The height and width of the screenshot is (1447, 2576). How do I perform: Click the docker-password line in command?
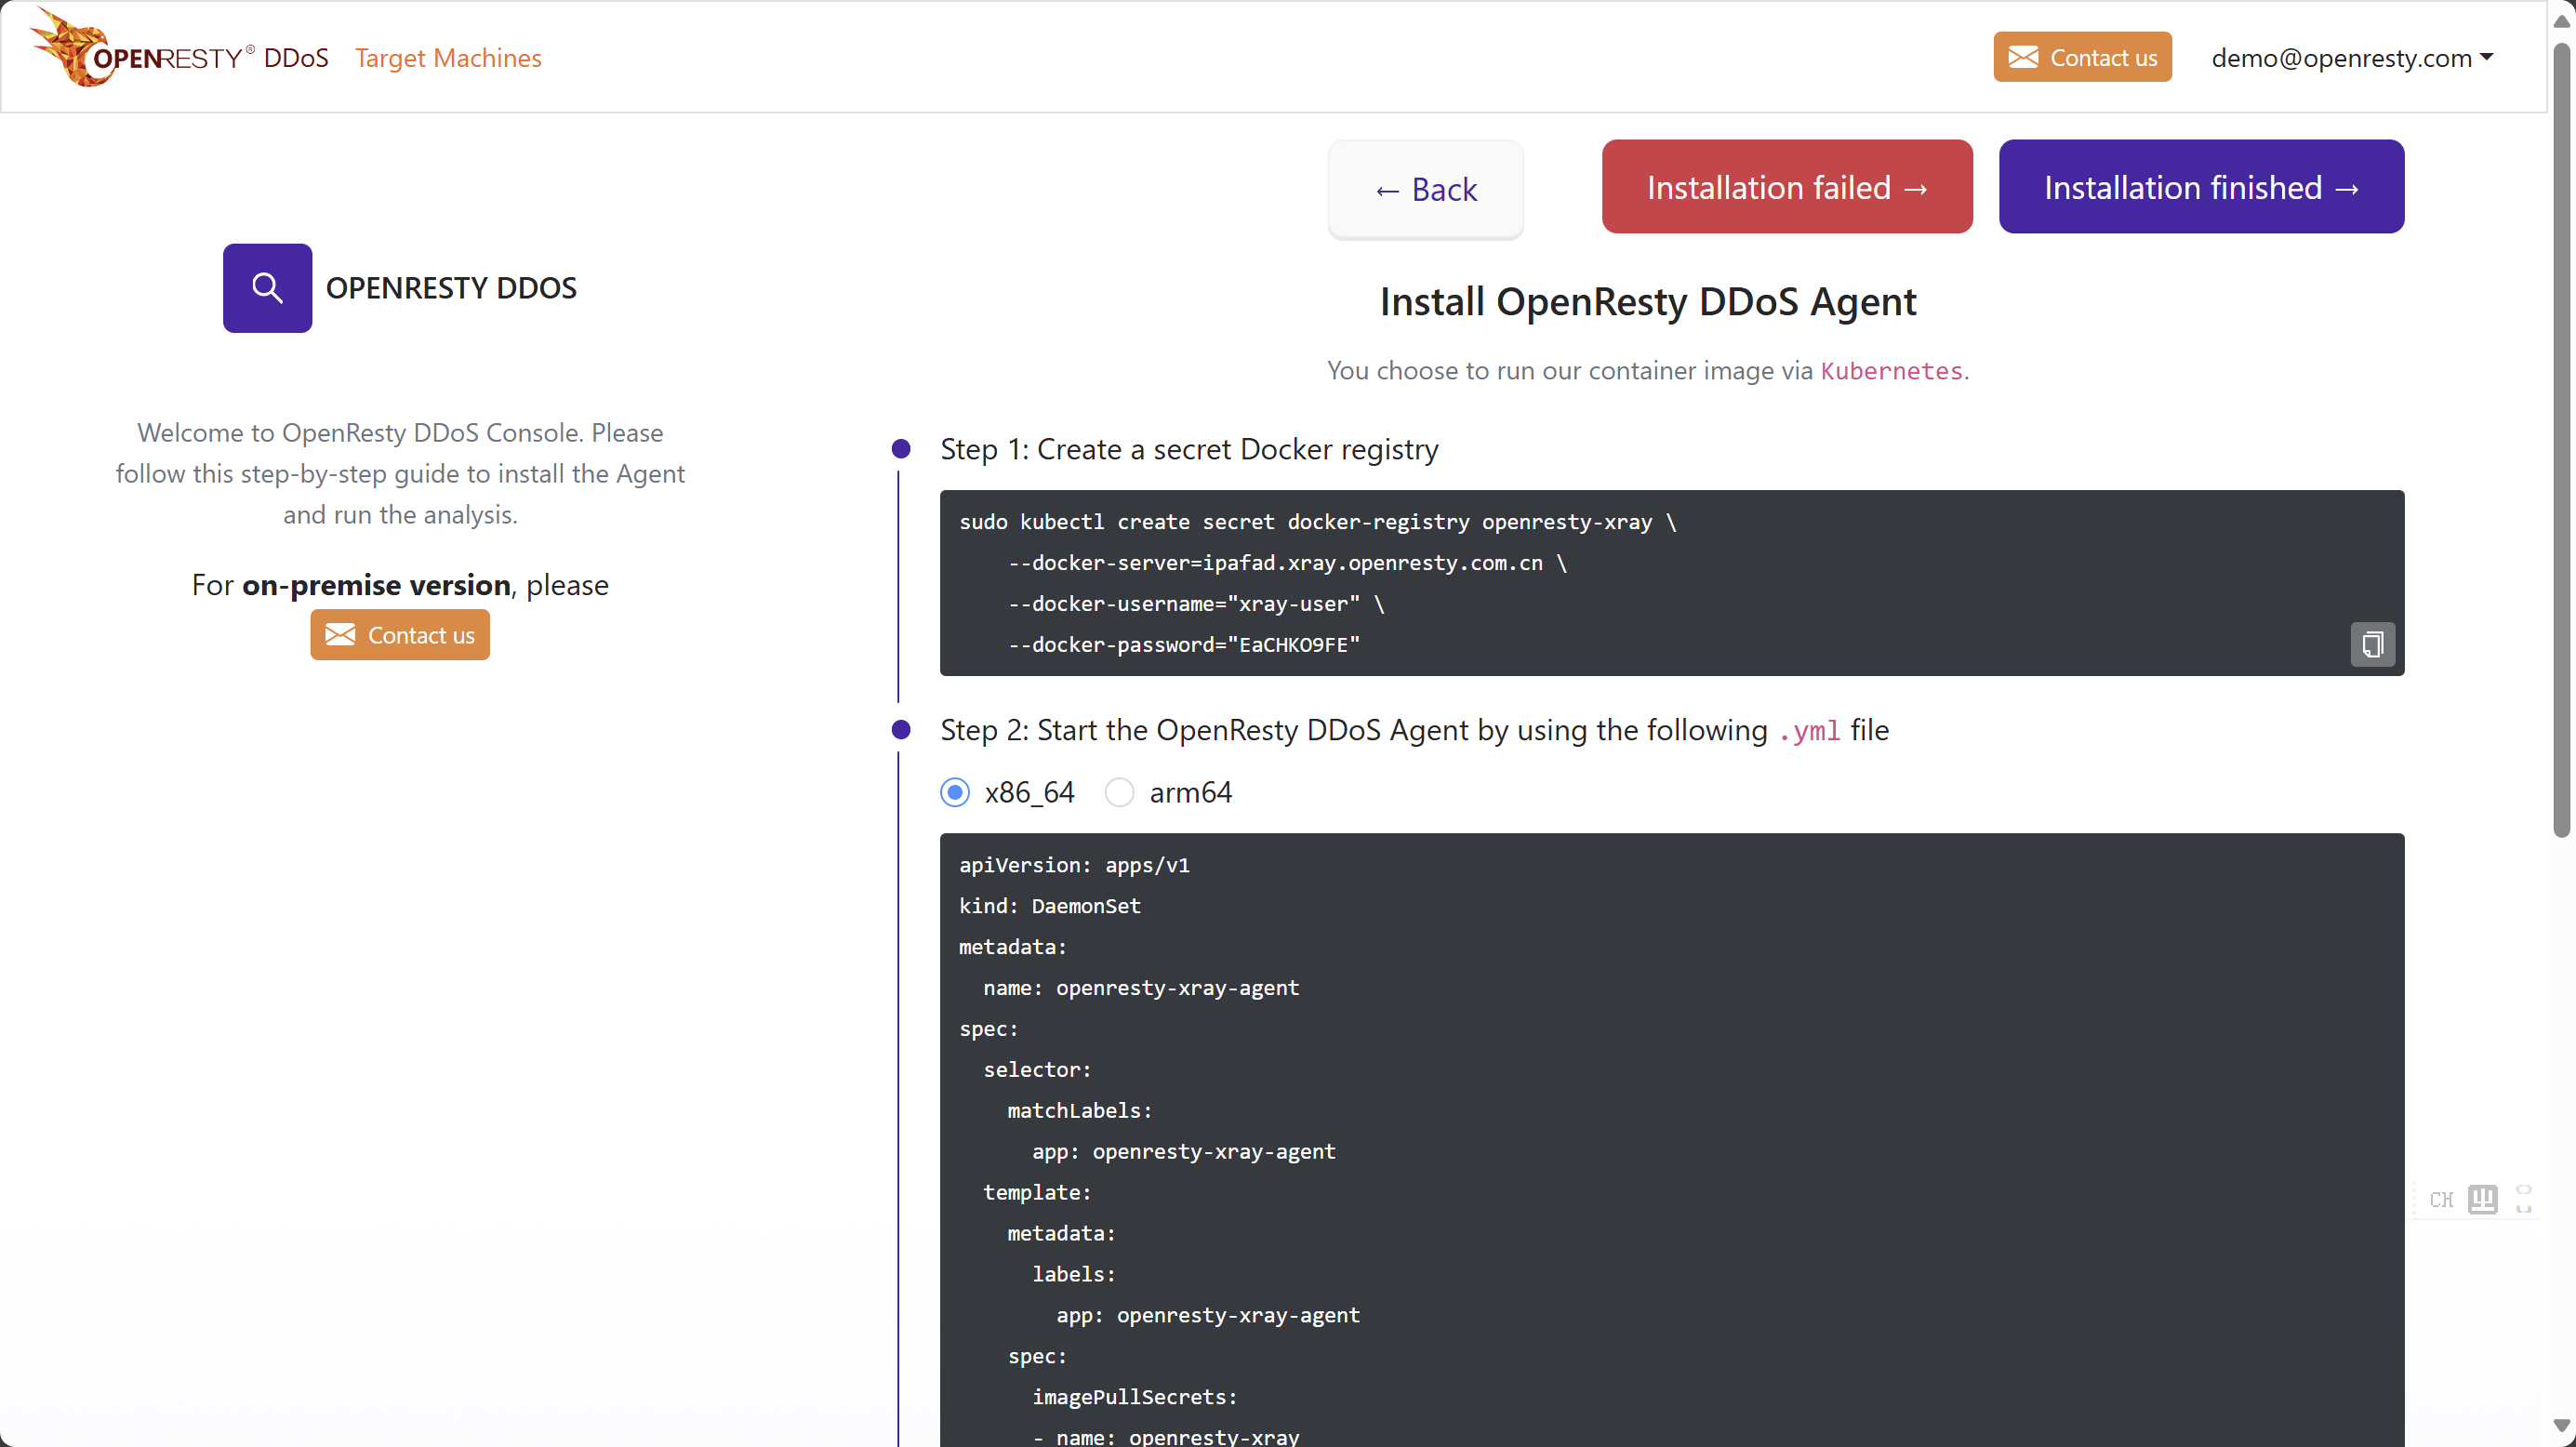pos(1183,645)
